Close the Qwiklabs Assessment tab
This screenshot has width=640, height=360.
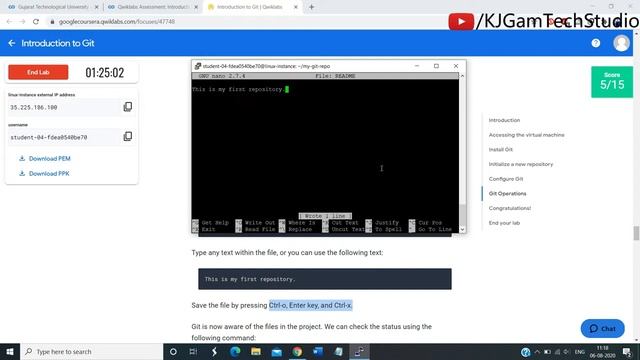tap(196, 7)
